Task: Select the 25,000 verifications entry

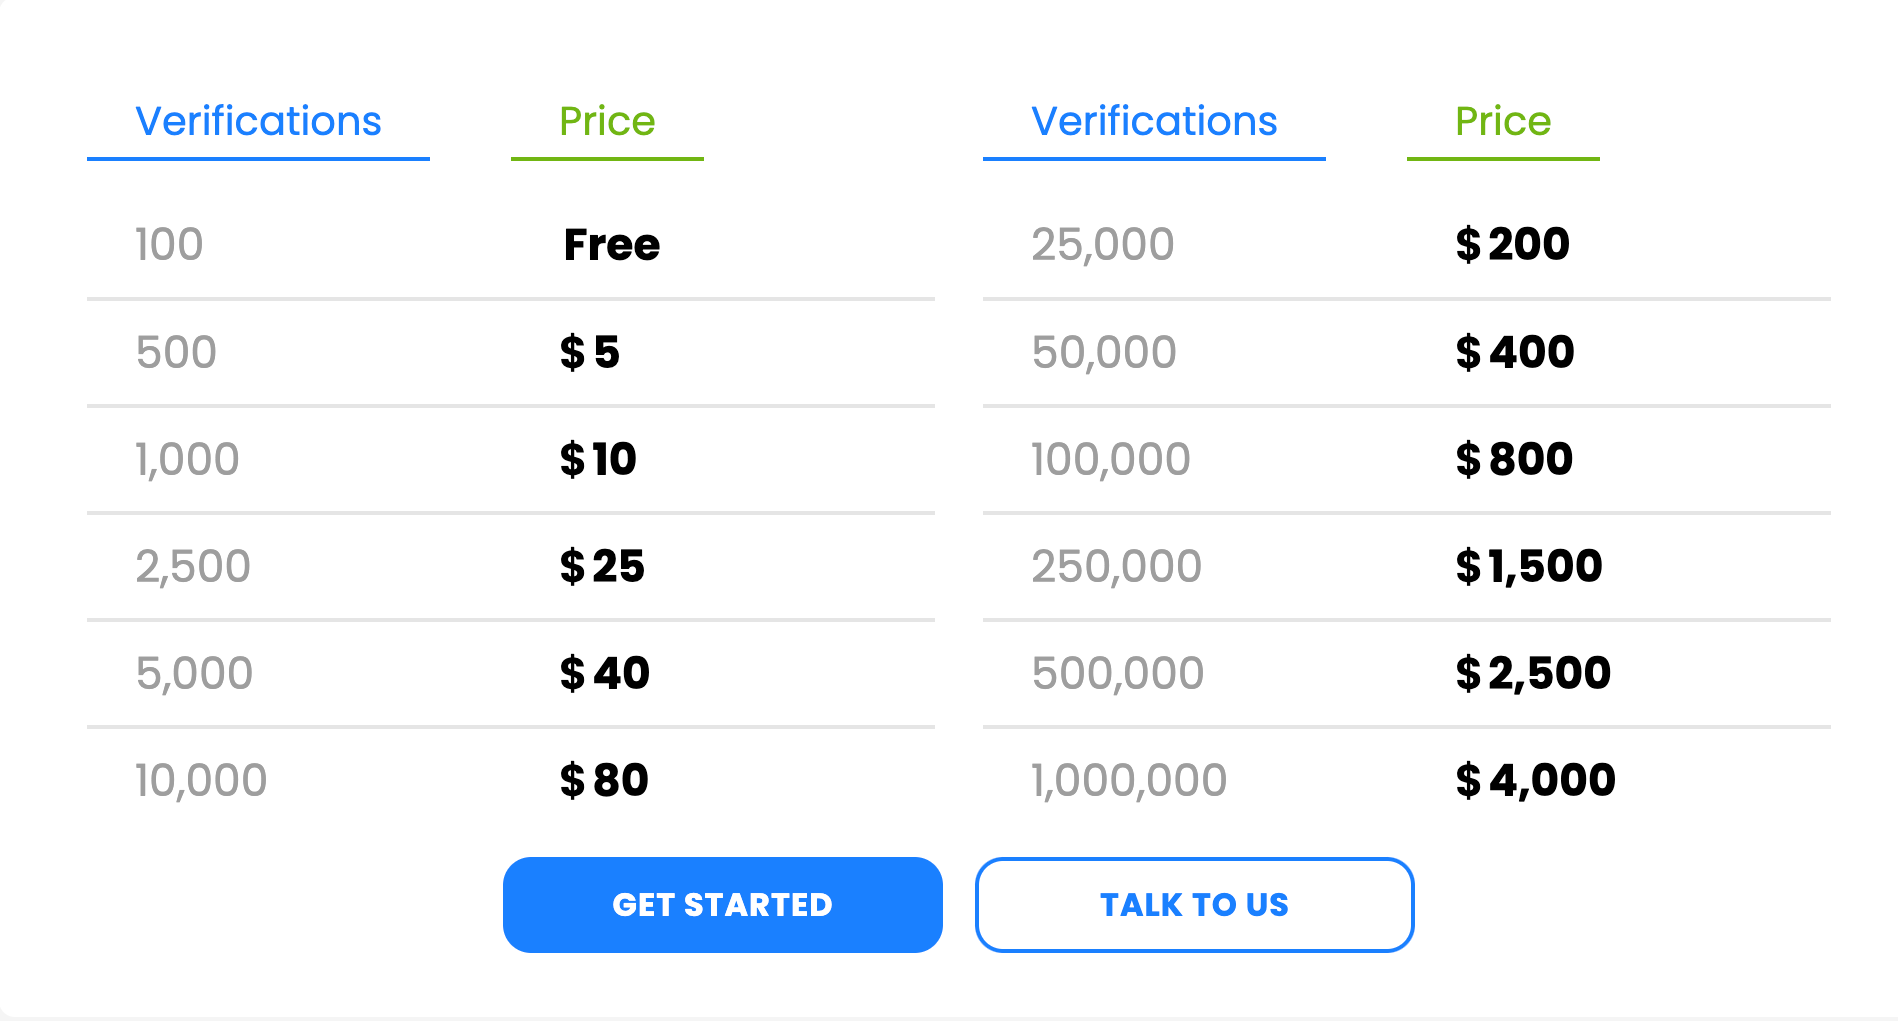Action: click(x=1102, y=245)
